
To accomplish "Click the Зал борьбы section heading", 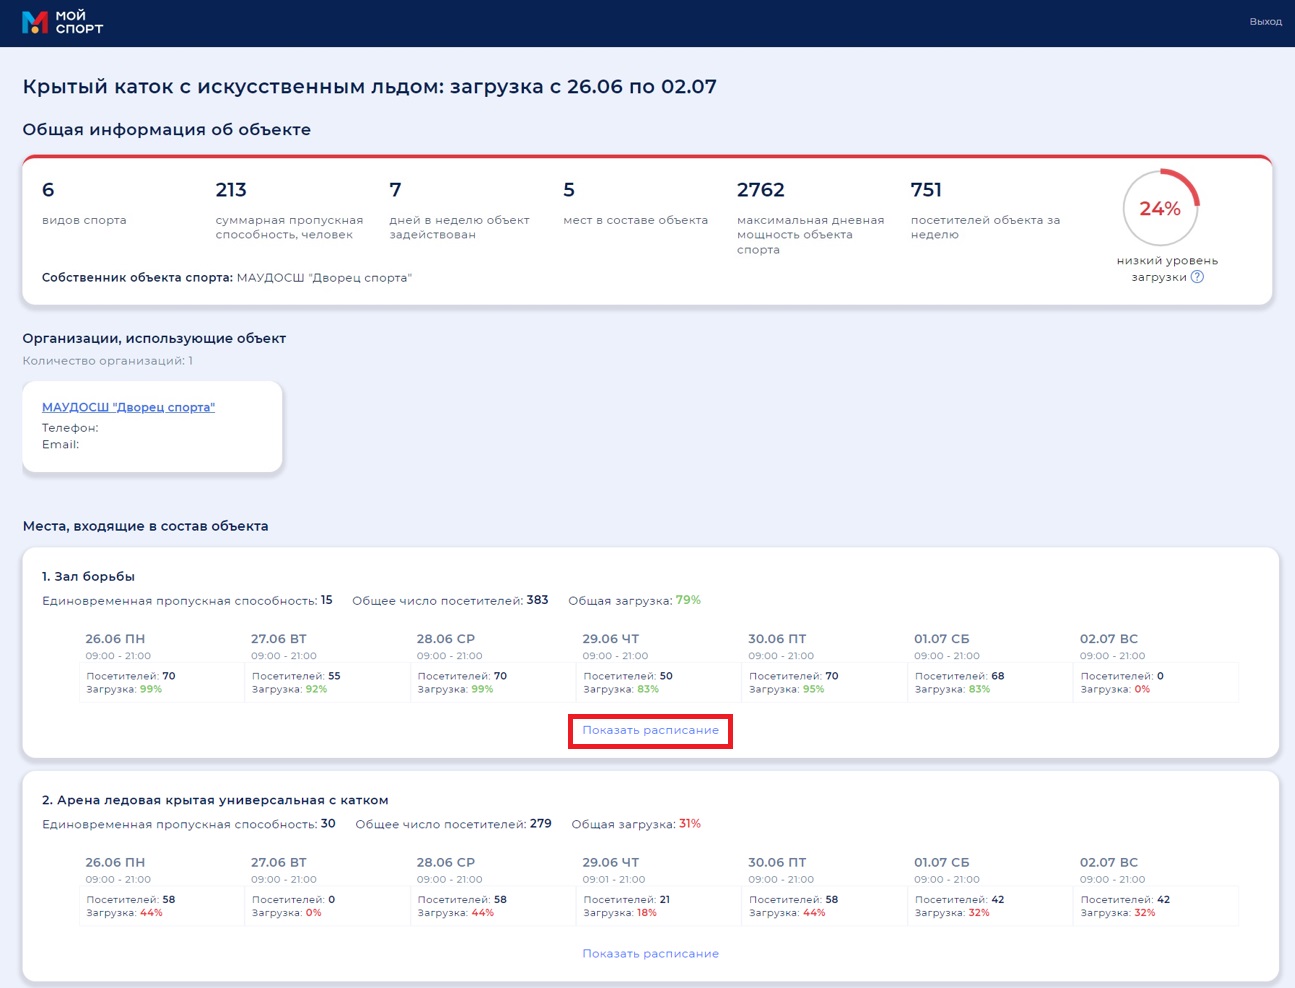I will [88, 576].
